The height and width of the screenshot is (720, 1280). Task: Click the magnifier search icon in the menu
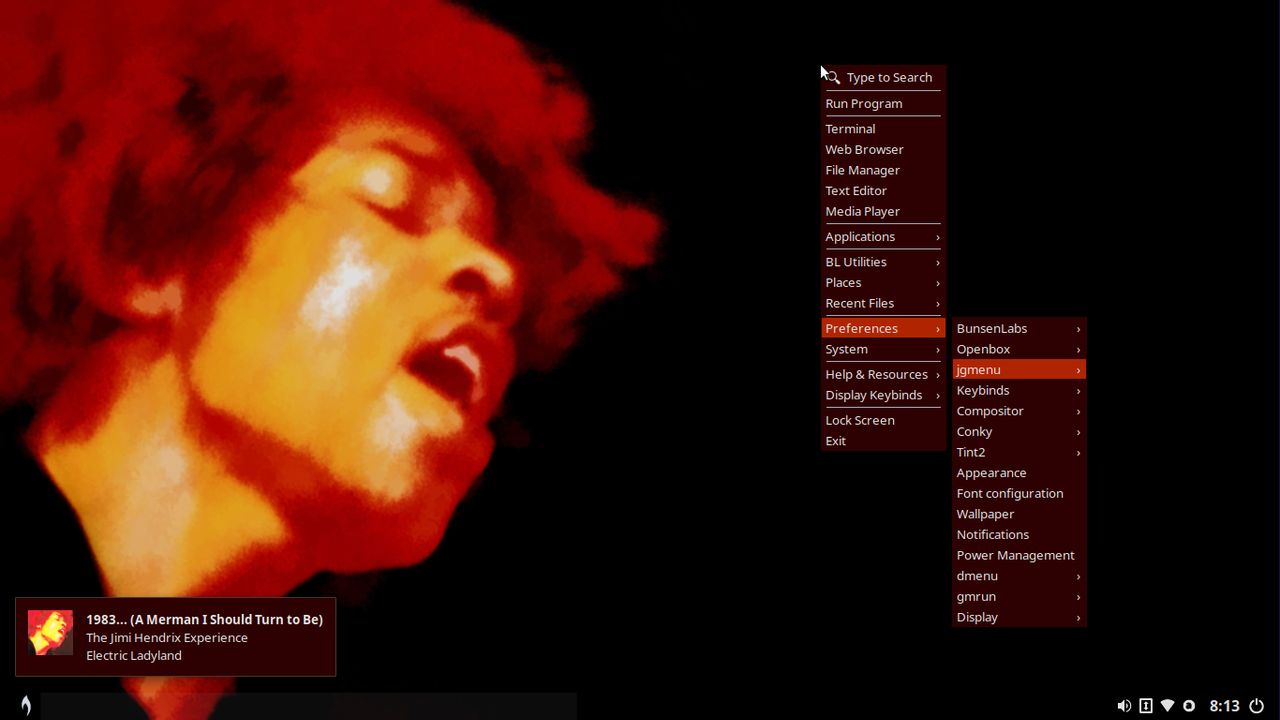click(833, 77)
